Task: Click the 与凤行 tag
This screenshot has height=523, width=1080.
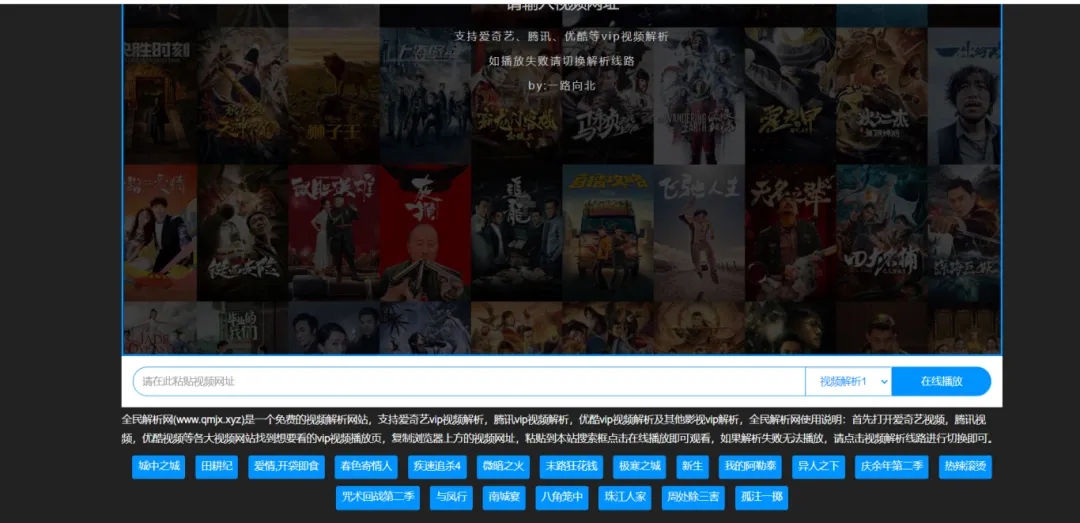Action: click(449, 496)
